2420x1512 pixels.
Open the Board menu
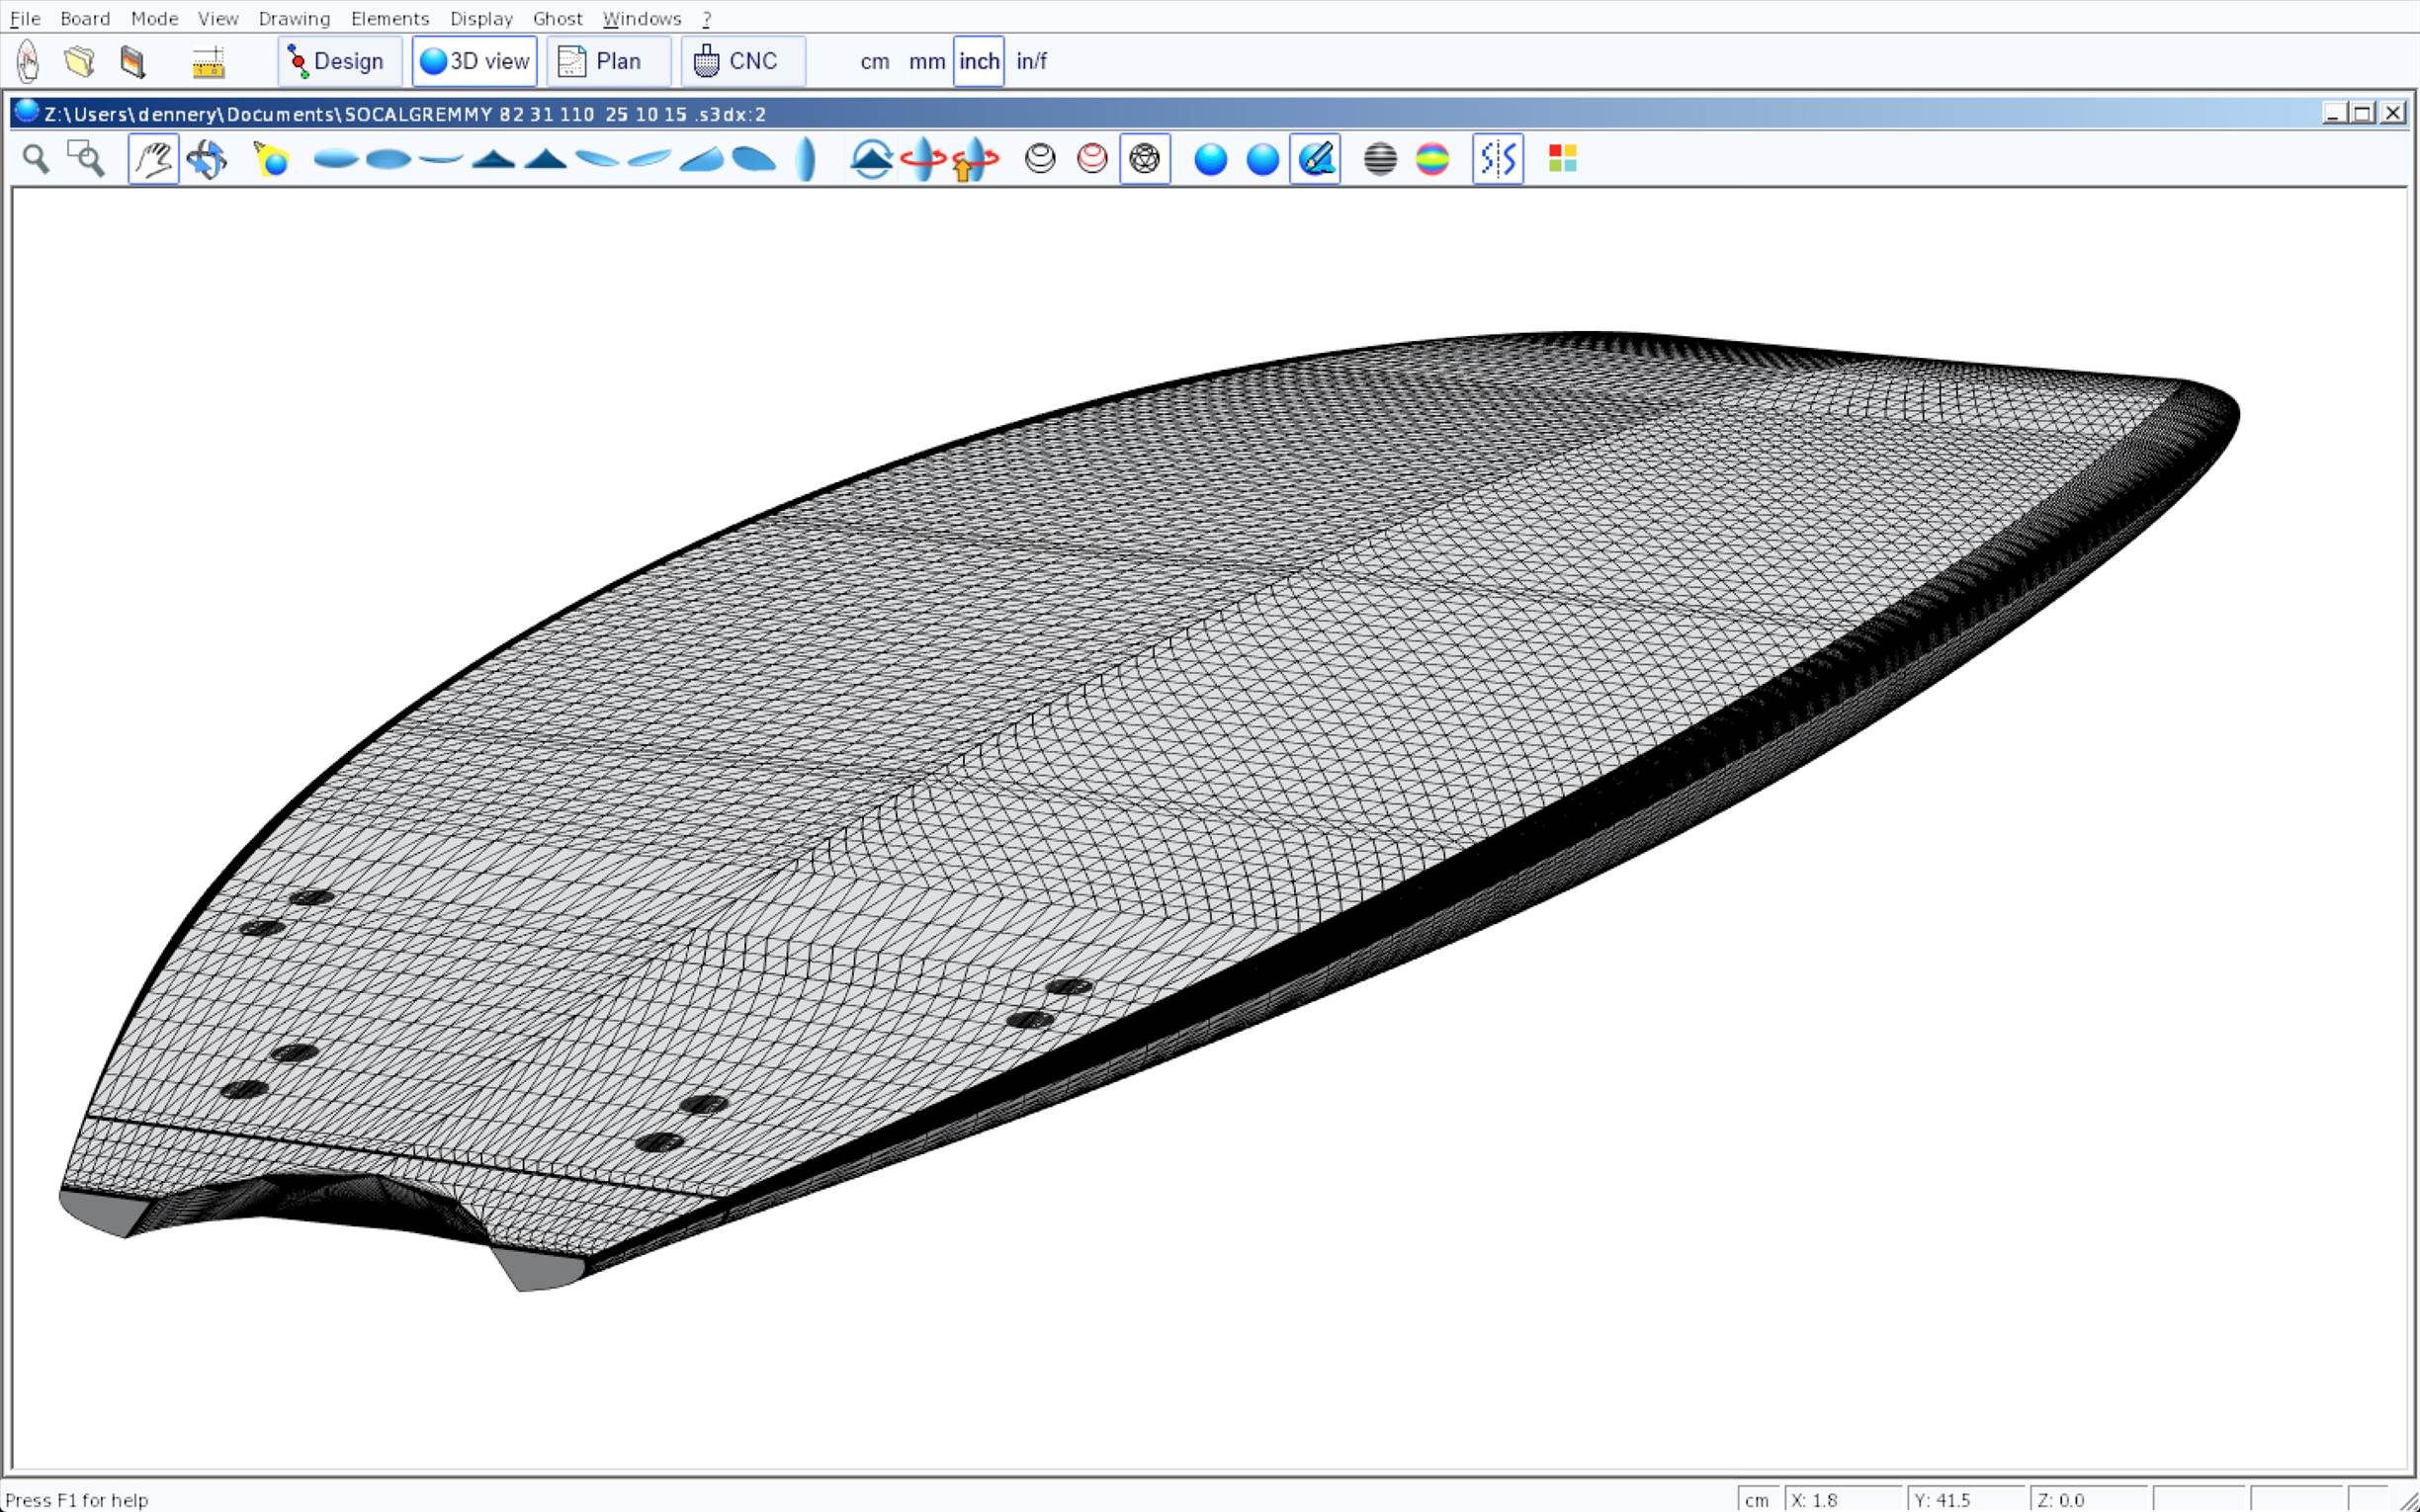(x=85, y=18)
